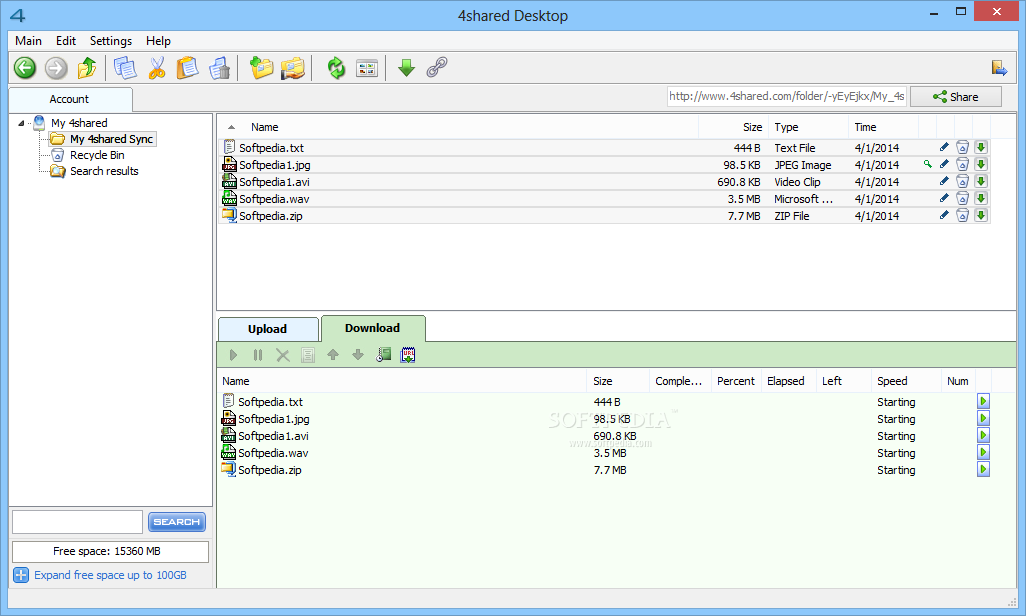Sort file list by Name column
Viewport: 1026px width, 616px height.
coord(264,127)
